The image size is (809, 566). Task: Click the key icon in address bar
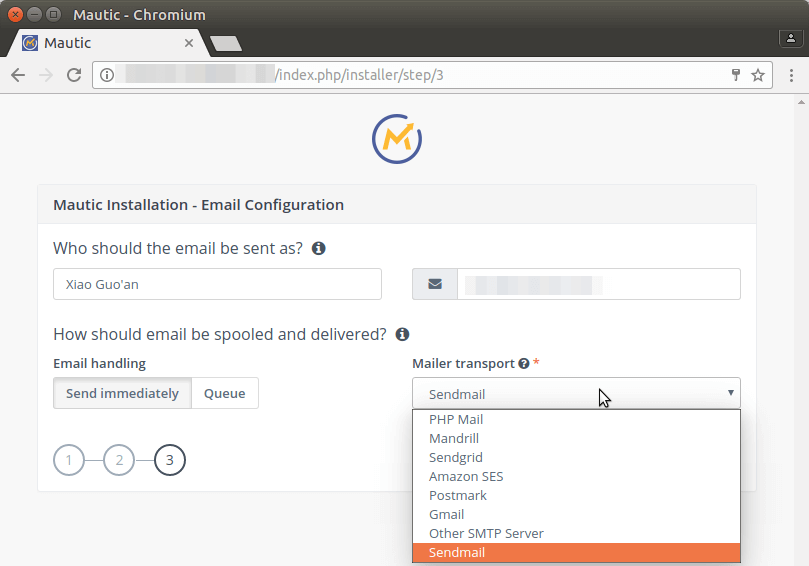coord(736,75)
